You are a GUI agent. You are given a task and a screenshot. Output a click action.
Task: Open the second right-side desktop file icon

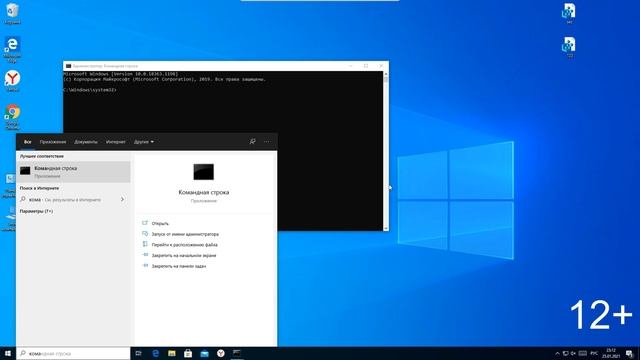click(x=569, y=47)
